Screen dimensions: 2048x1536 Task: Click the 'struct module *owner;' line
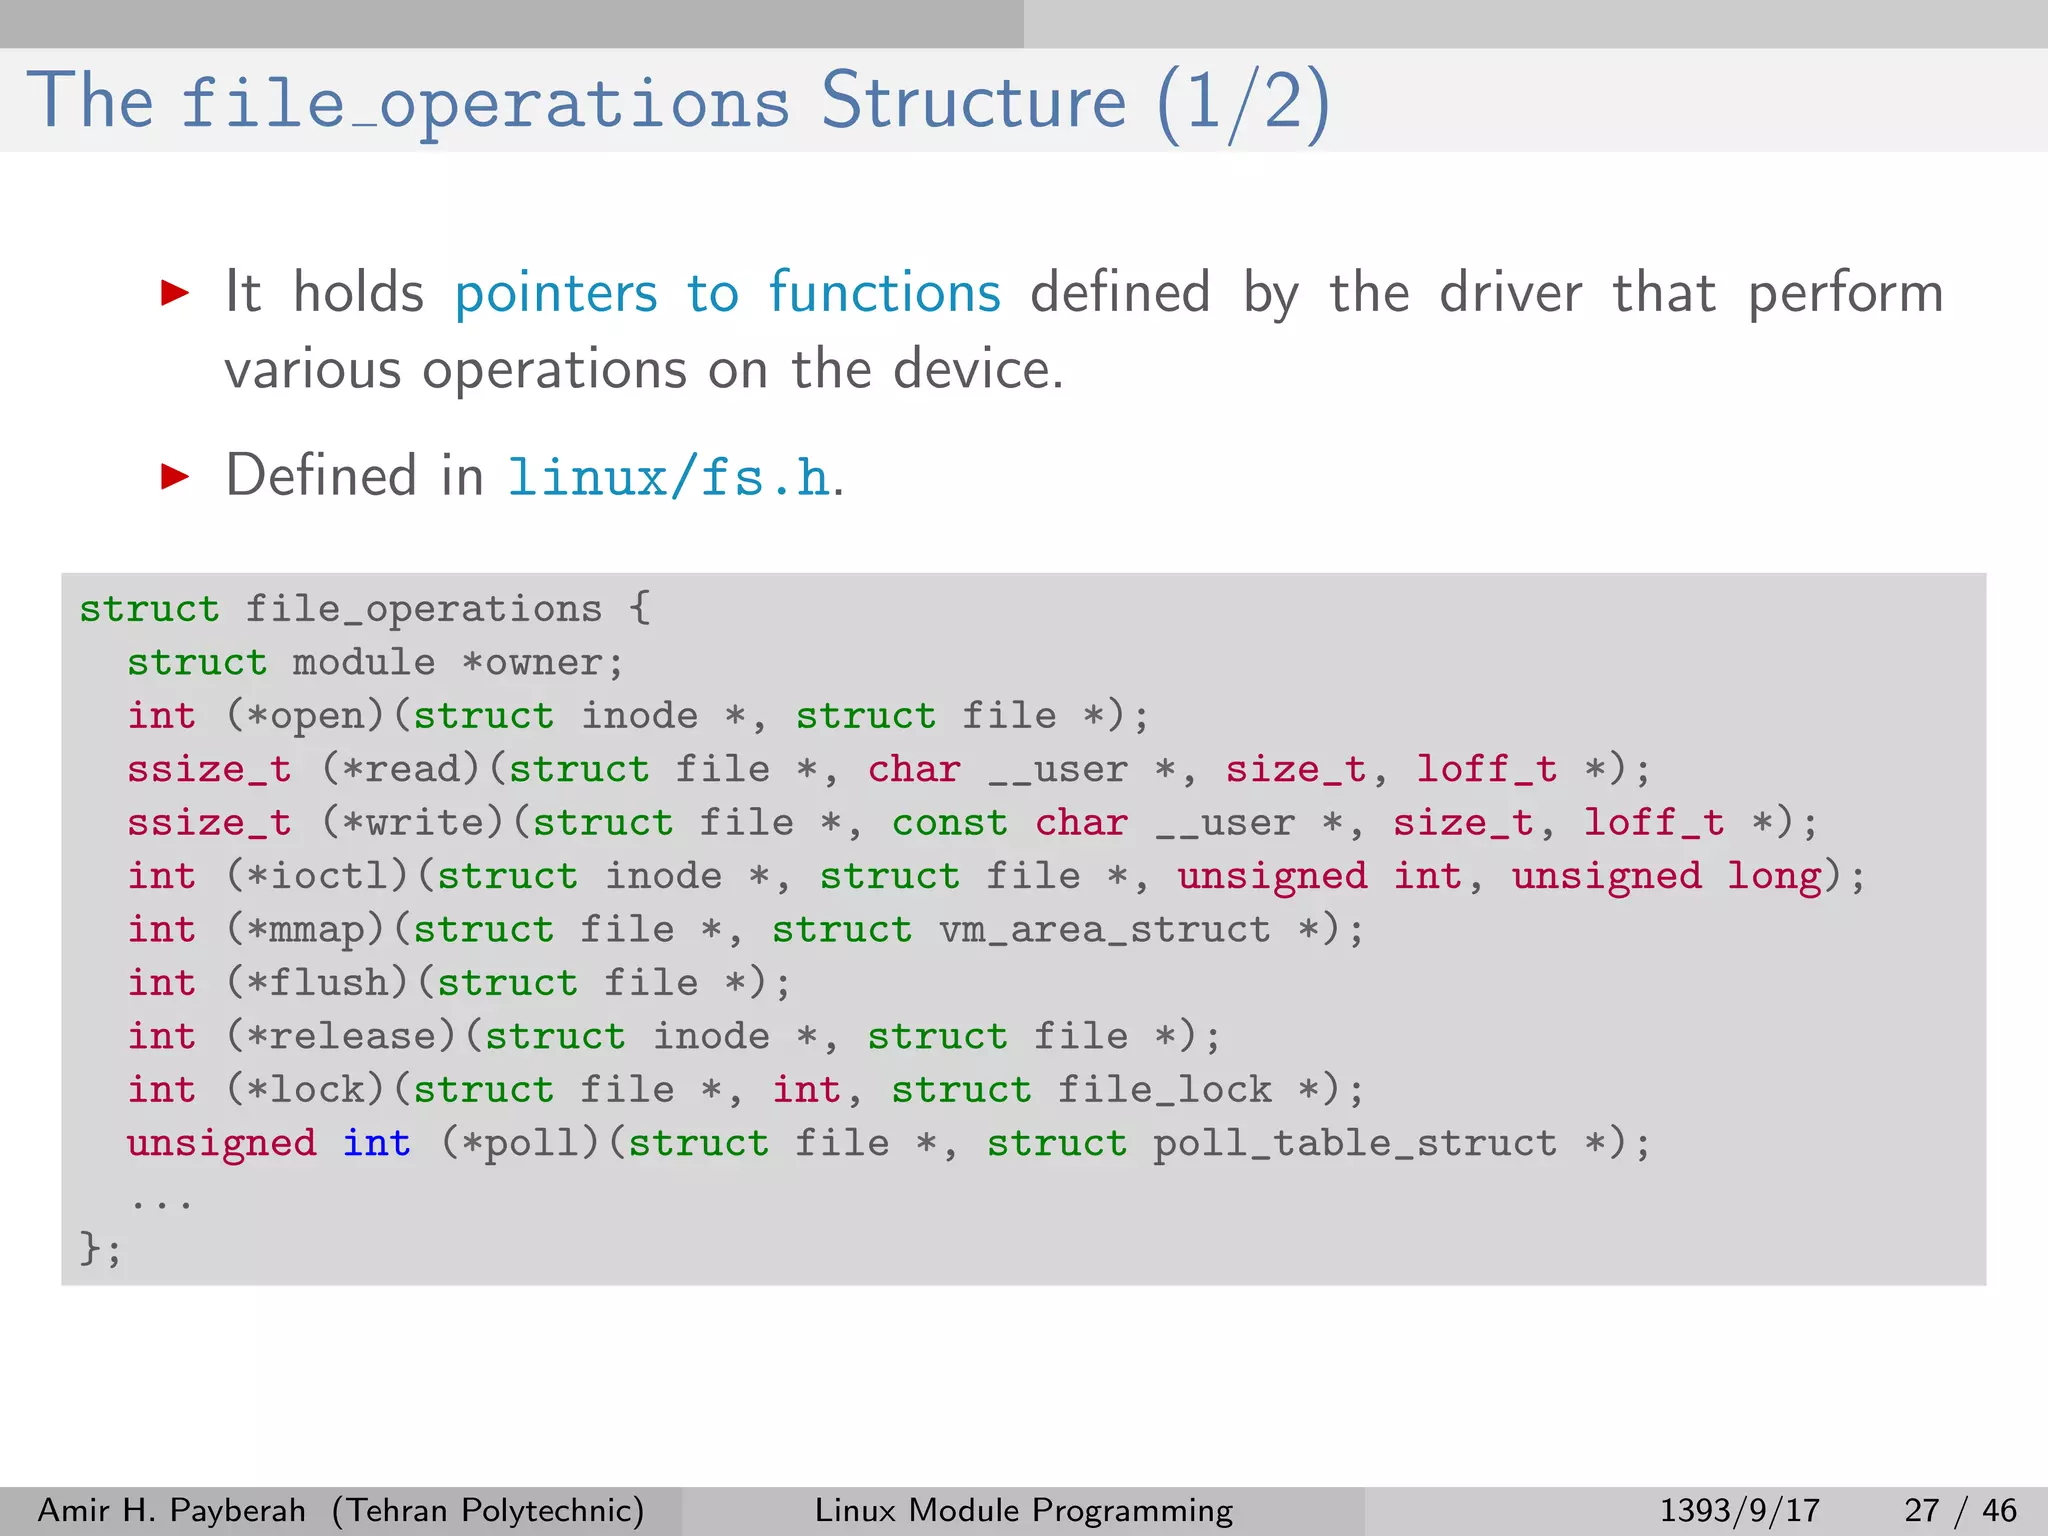click(x=375, y=662)
